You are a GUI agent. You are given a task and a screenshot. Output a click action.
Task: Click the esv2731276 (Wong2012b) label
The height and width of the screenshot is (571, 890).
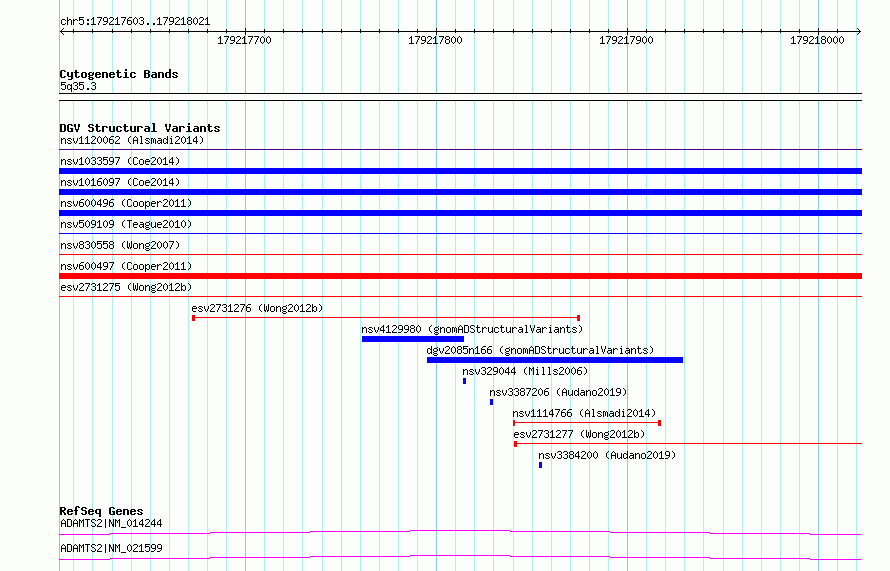point(257,308)
